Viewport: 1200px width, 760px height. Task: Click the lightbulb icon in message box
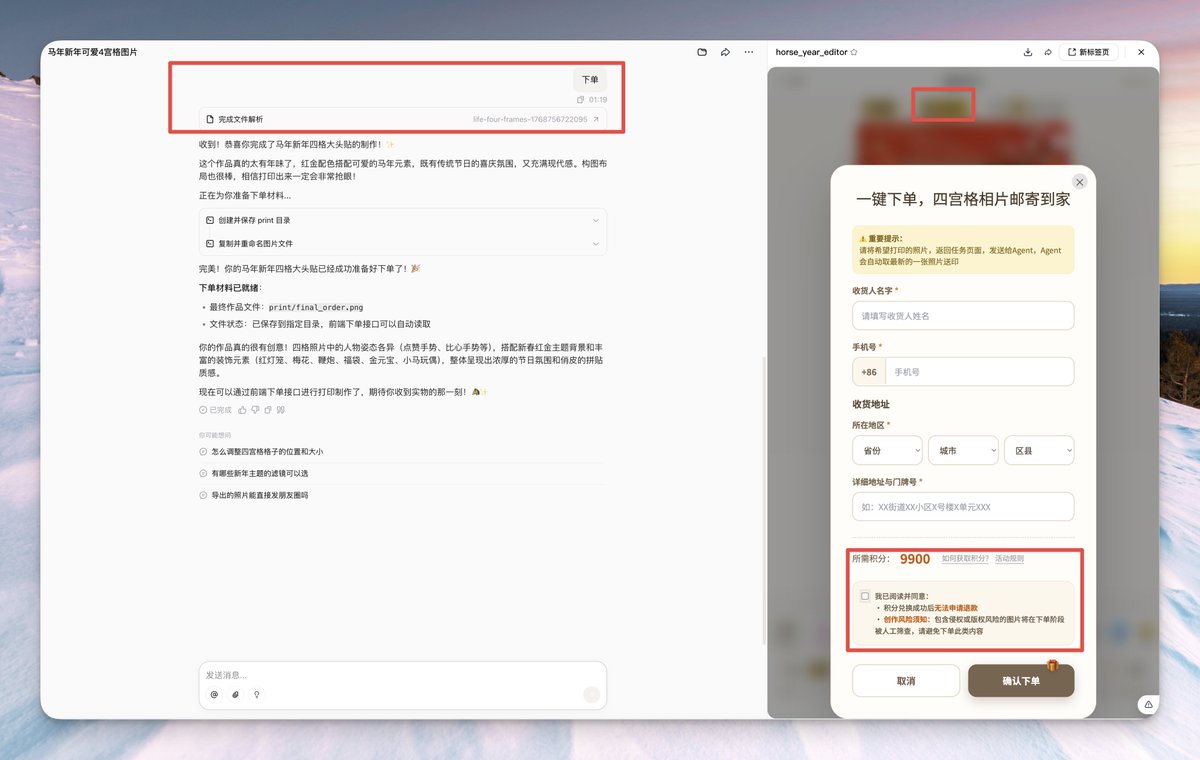[x=256, y=694]
